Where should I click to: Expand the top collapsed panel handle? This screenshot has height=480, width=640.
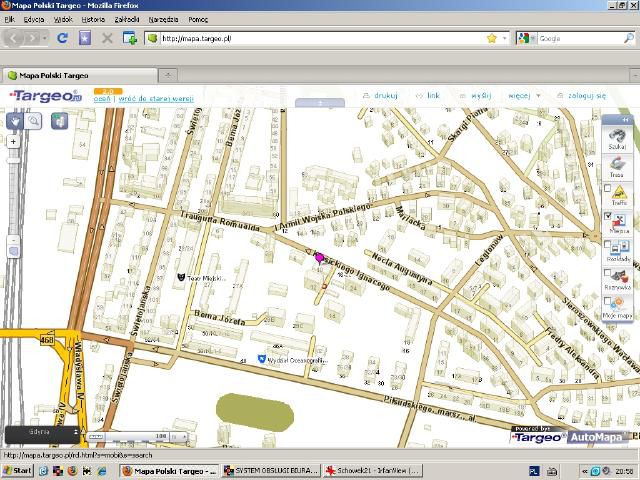click(320, 103)
